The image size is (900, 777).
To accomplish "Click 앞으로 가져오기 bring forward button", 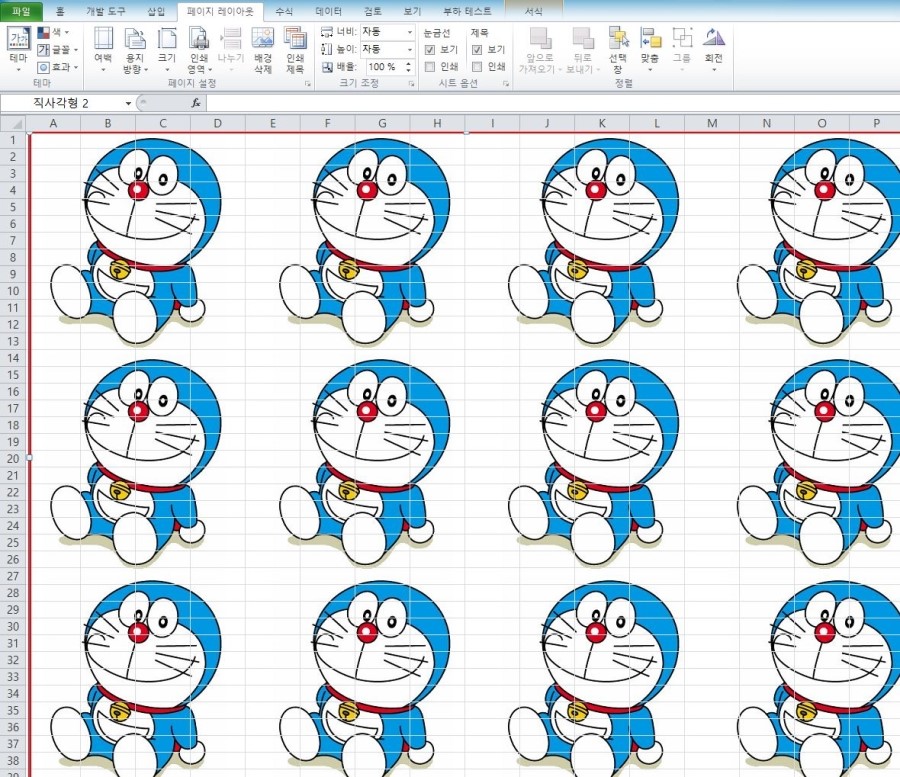I will click(540, 50).
